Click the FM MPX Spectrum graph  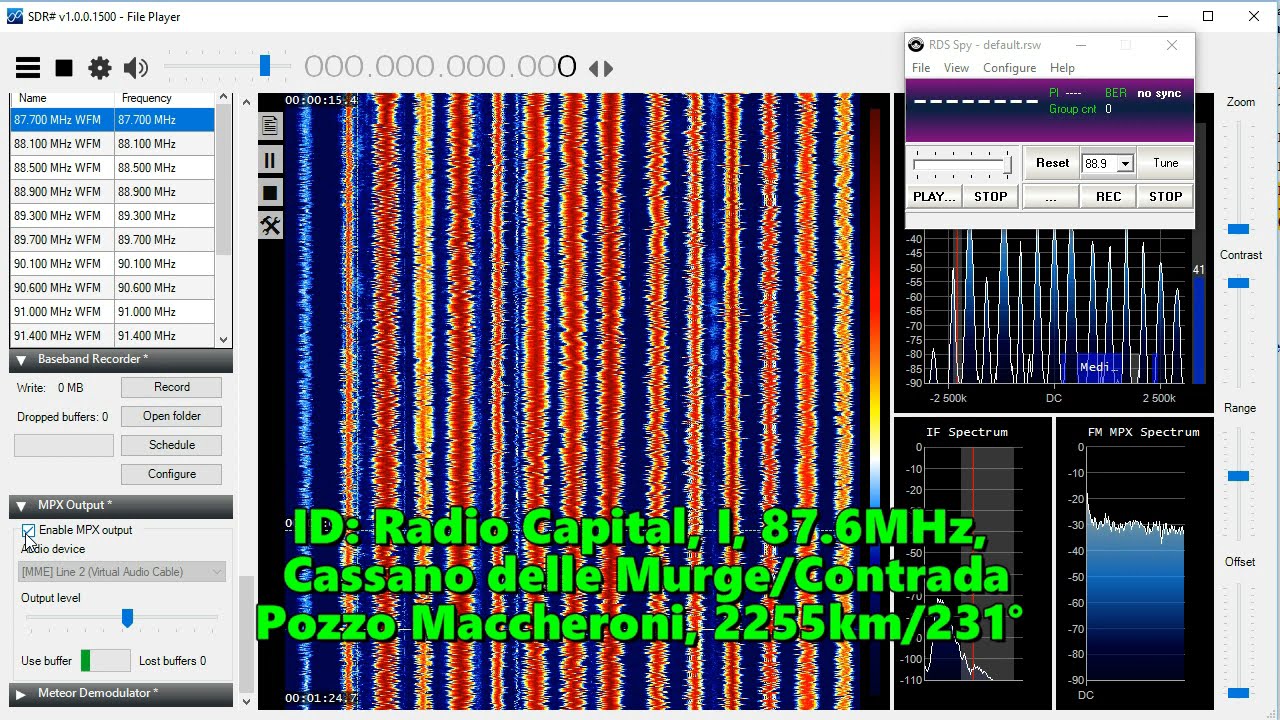point(1136,564)
